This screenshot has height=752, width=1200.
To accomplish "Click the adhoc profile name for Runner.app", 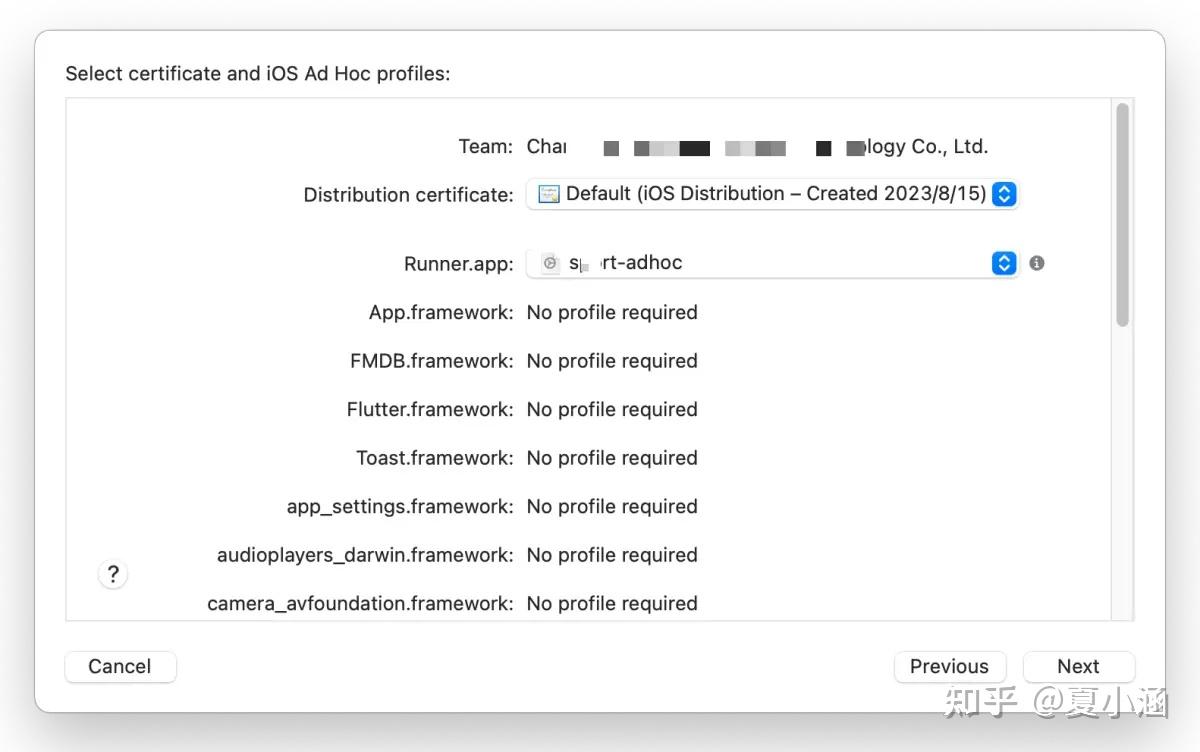I will tap(626, 263).
